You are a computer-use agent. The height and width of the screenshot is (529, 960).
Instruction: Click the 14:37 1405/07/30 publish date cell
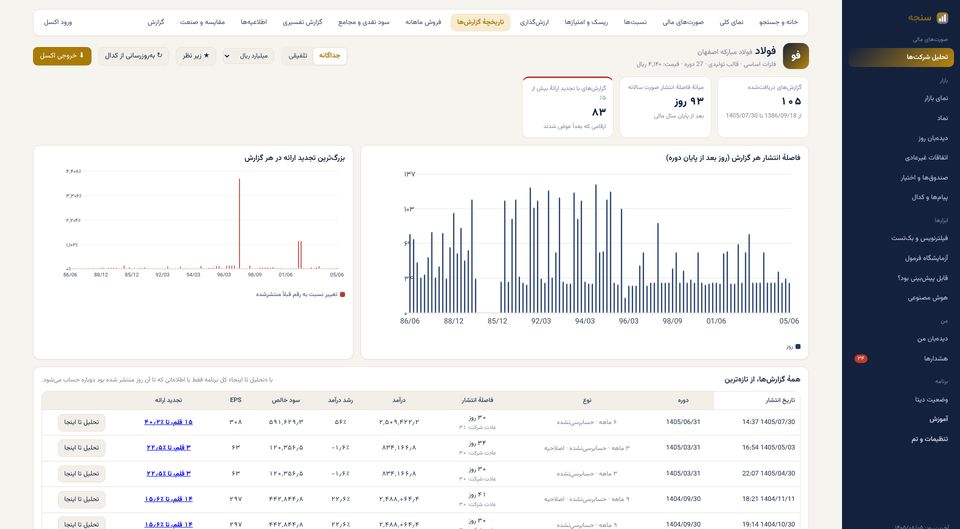click(768, 422)
